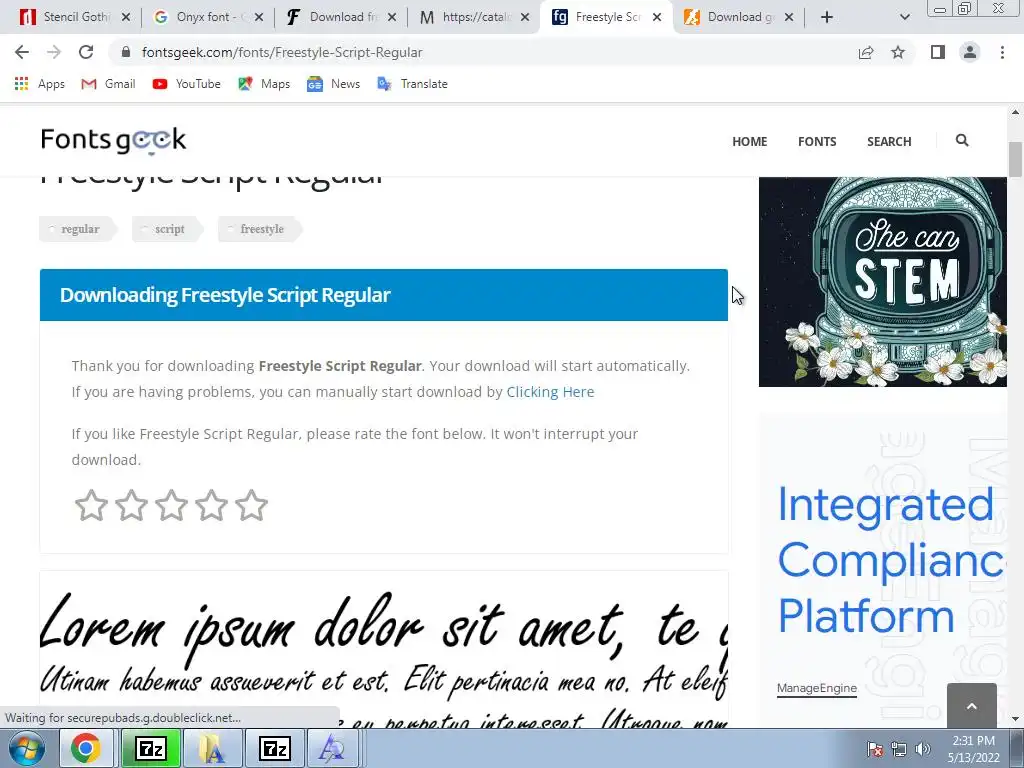
Task: Click the scrollbar up arrow
Action: point(1015,112)
